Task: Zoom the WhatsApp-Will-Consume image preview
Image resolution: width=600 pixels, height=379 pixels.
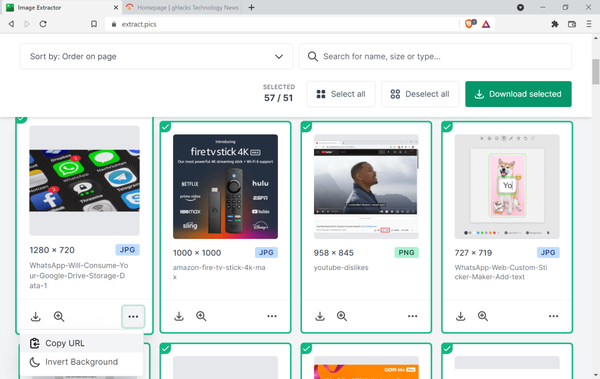Action: point(59,317)
